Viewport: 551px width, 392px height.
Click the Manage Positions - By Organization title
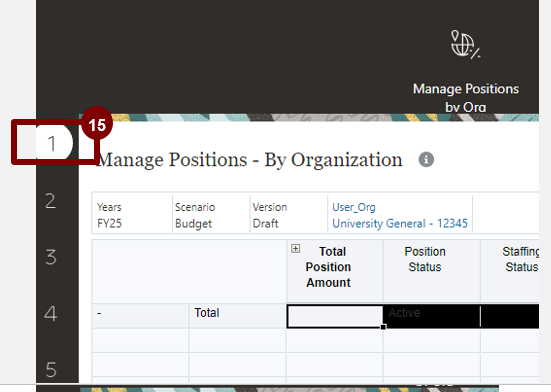pos(249,160)
